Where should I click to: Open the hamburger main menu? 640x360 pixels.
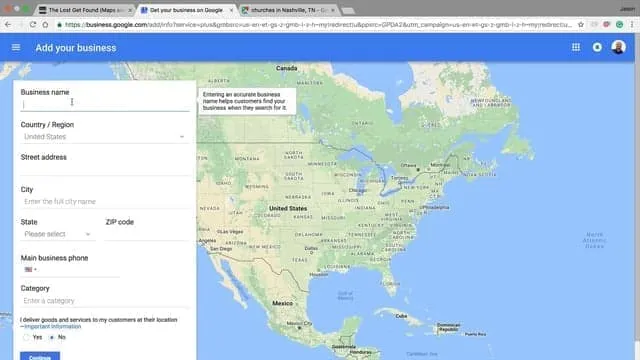coord(16,48)
